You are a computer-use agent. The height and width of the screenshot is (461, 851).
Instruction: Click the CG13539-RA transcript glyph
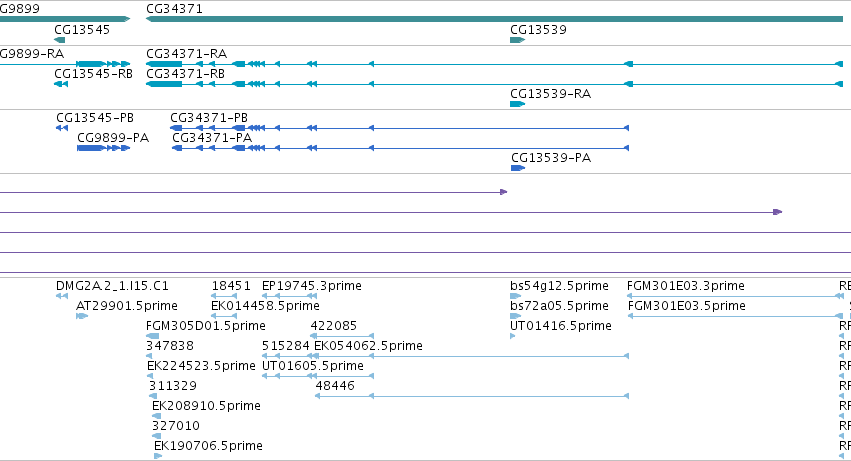(518, 104)
